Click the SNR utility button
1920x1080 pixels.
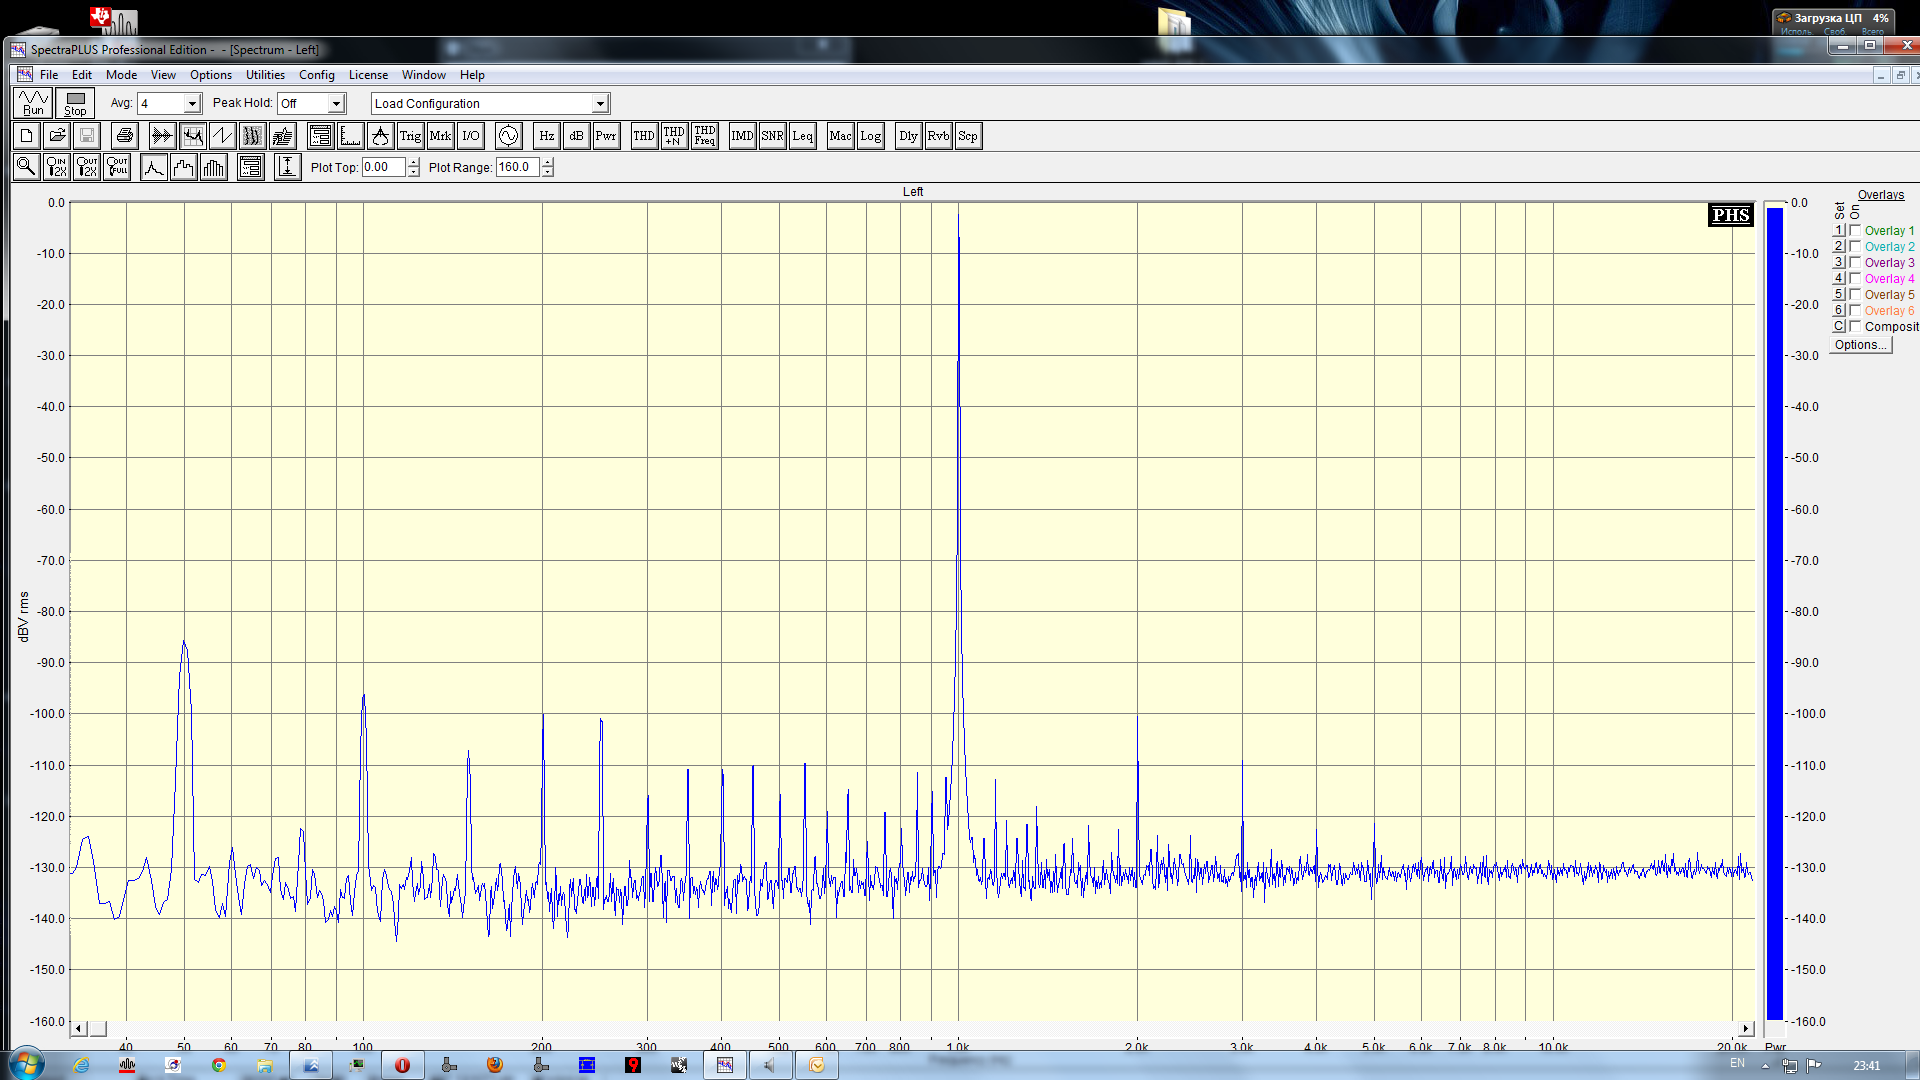tap(772, 136)
